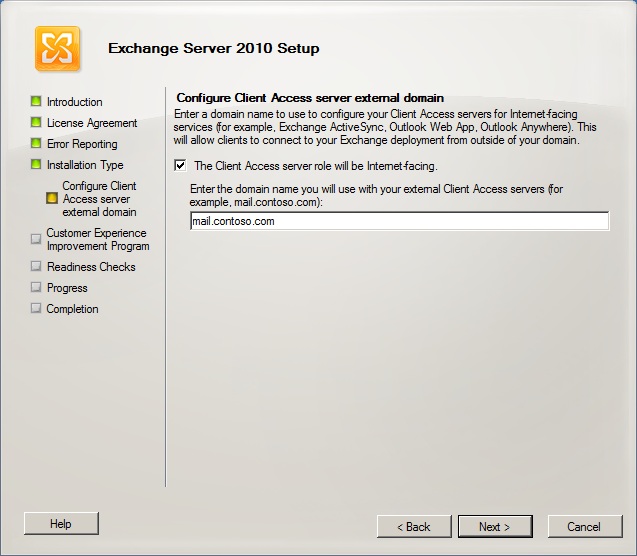
Task: Click the green Introduction step indicator
Action: [36, 101]
